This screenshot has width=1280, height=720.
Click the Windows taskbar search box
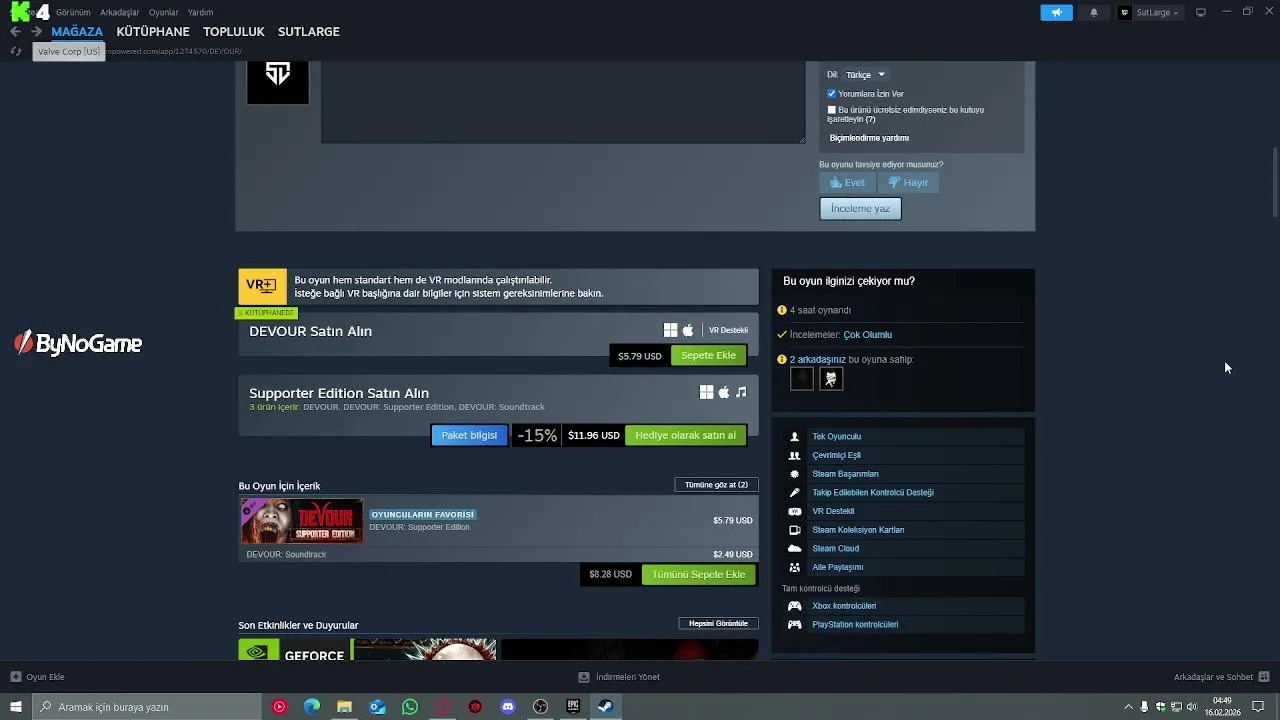coord(146,707)
